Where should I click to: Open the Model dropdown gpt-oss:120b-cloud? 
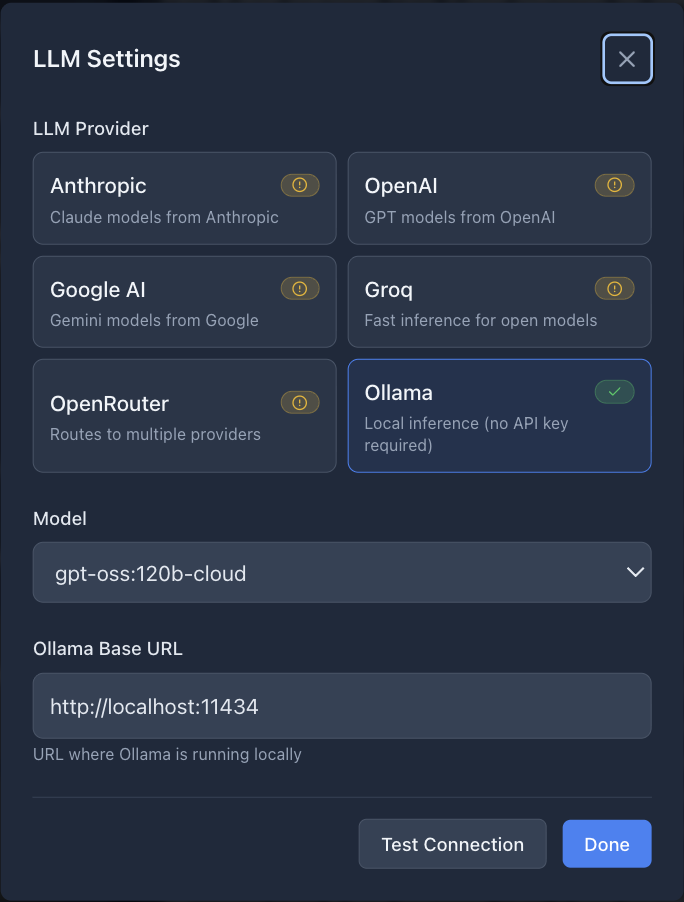(x=342, y=572)
